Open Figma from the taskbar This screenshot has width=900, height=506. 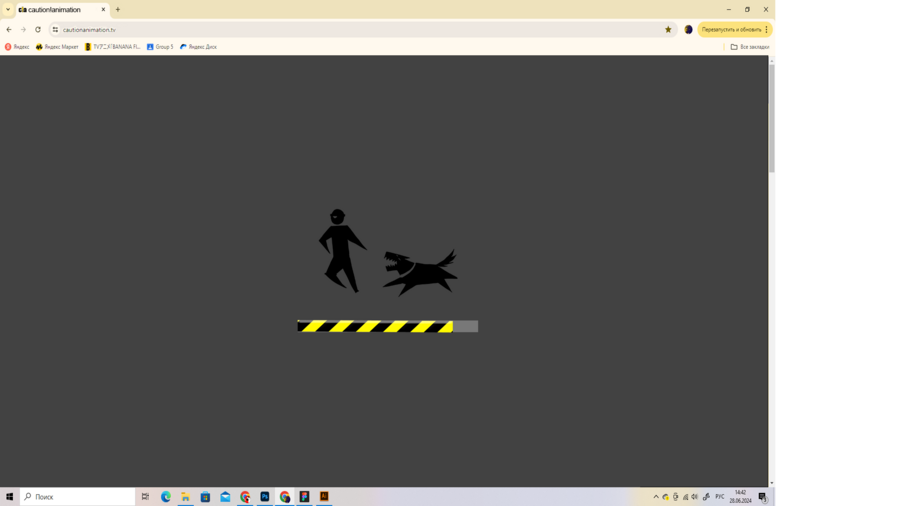(304, 497)
